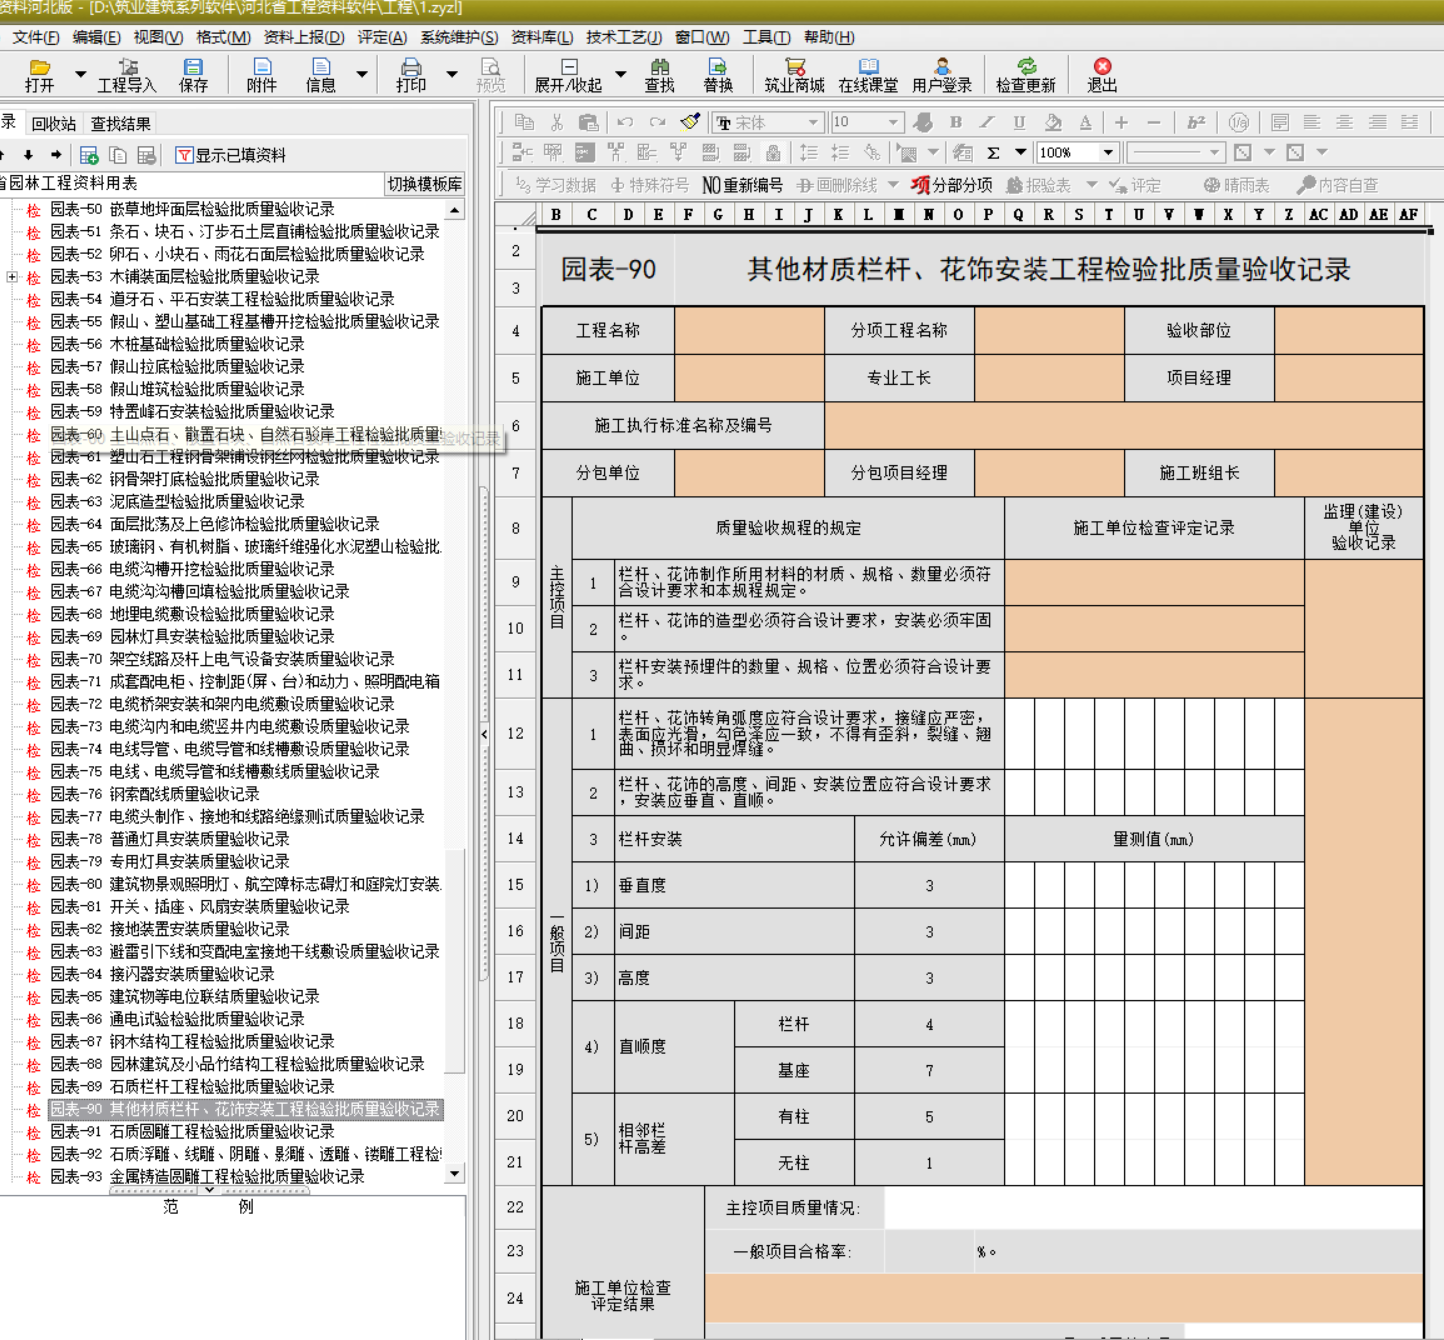Click the move right arrow icon
This screenshot has width=1444, height=1340.
click(x=56, y=155)
